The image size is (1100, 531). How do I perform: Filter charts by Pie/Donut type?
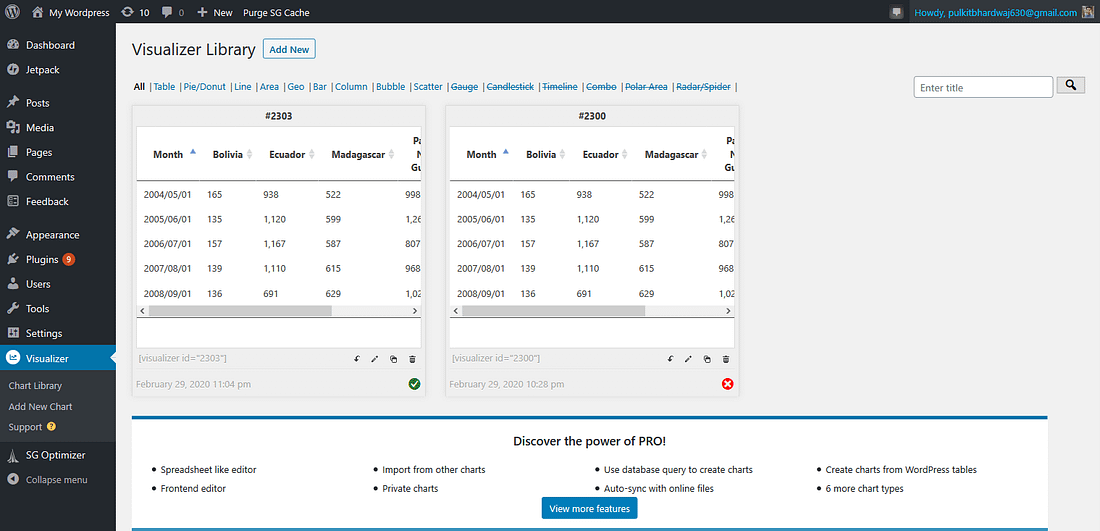pos(205,87)
